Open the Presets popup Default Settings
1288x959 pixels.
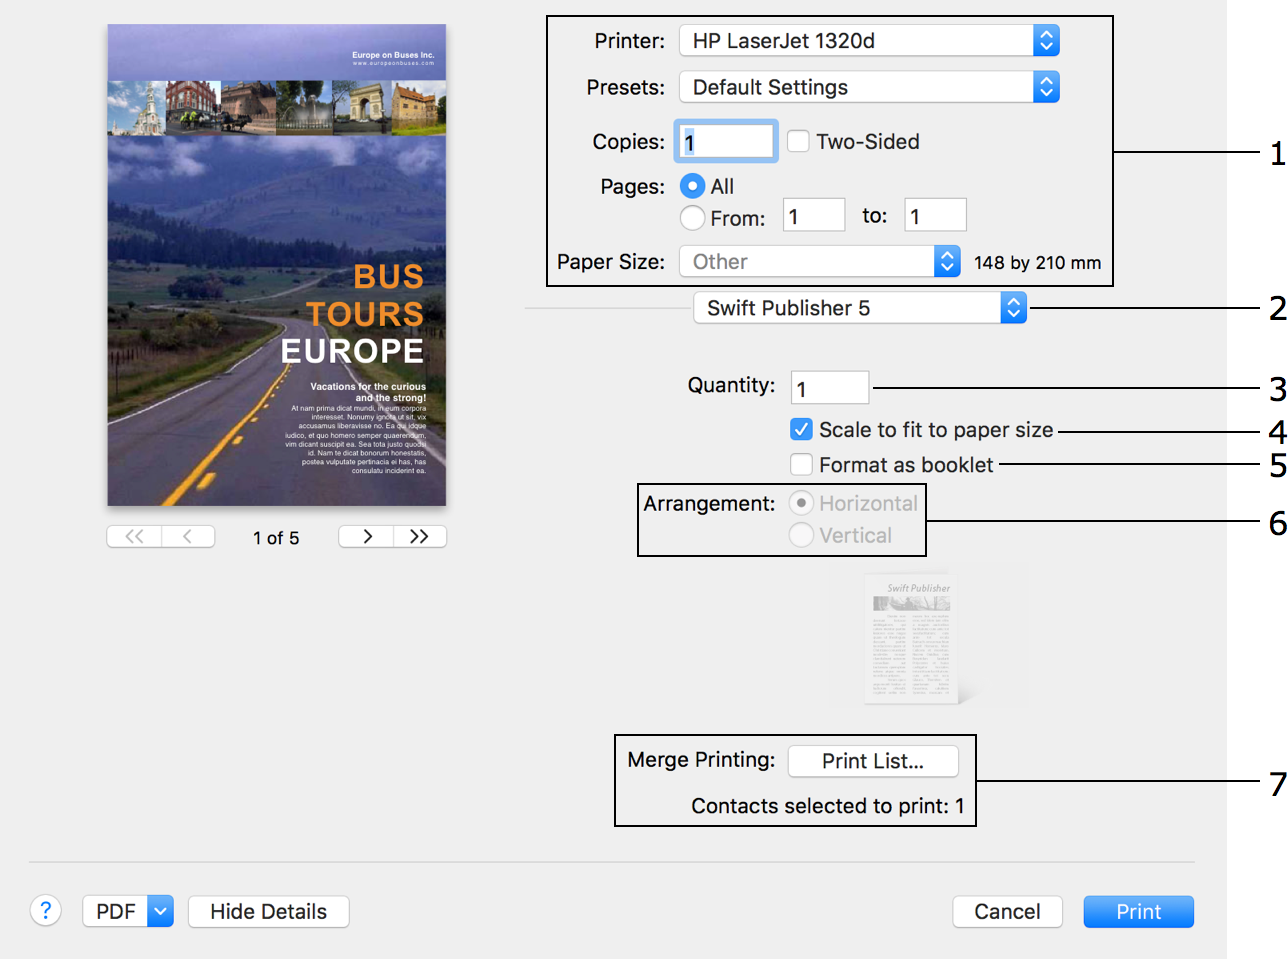tap(869, 87)
